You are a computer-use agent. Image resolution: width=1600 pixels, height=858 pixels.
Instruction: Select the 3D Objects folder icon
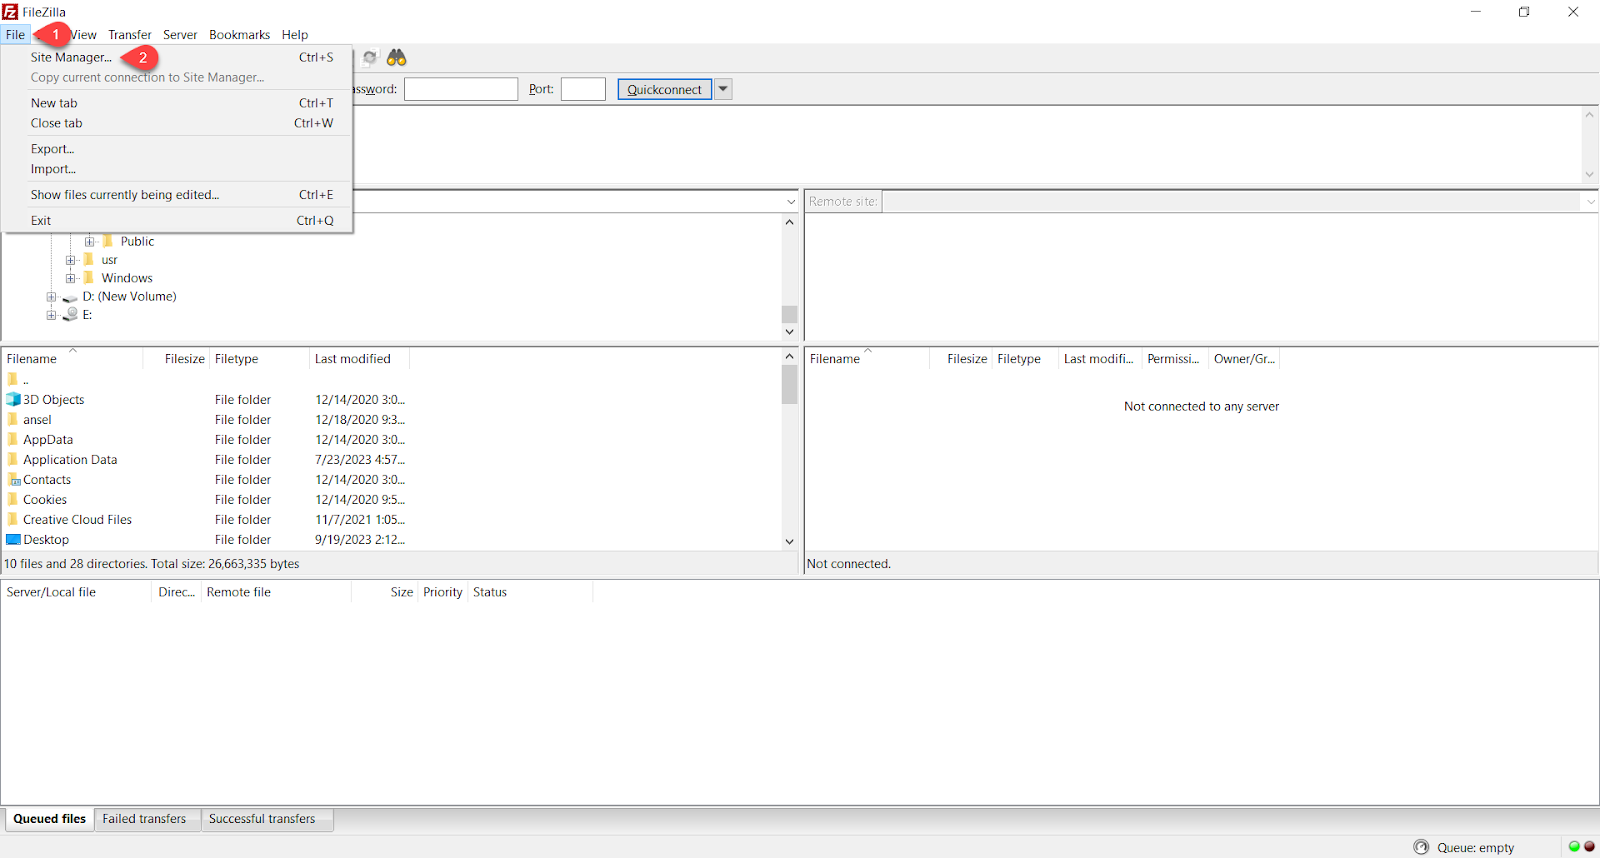coord(13,399)
